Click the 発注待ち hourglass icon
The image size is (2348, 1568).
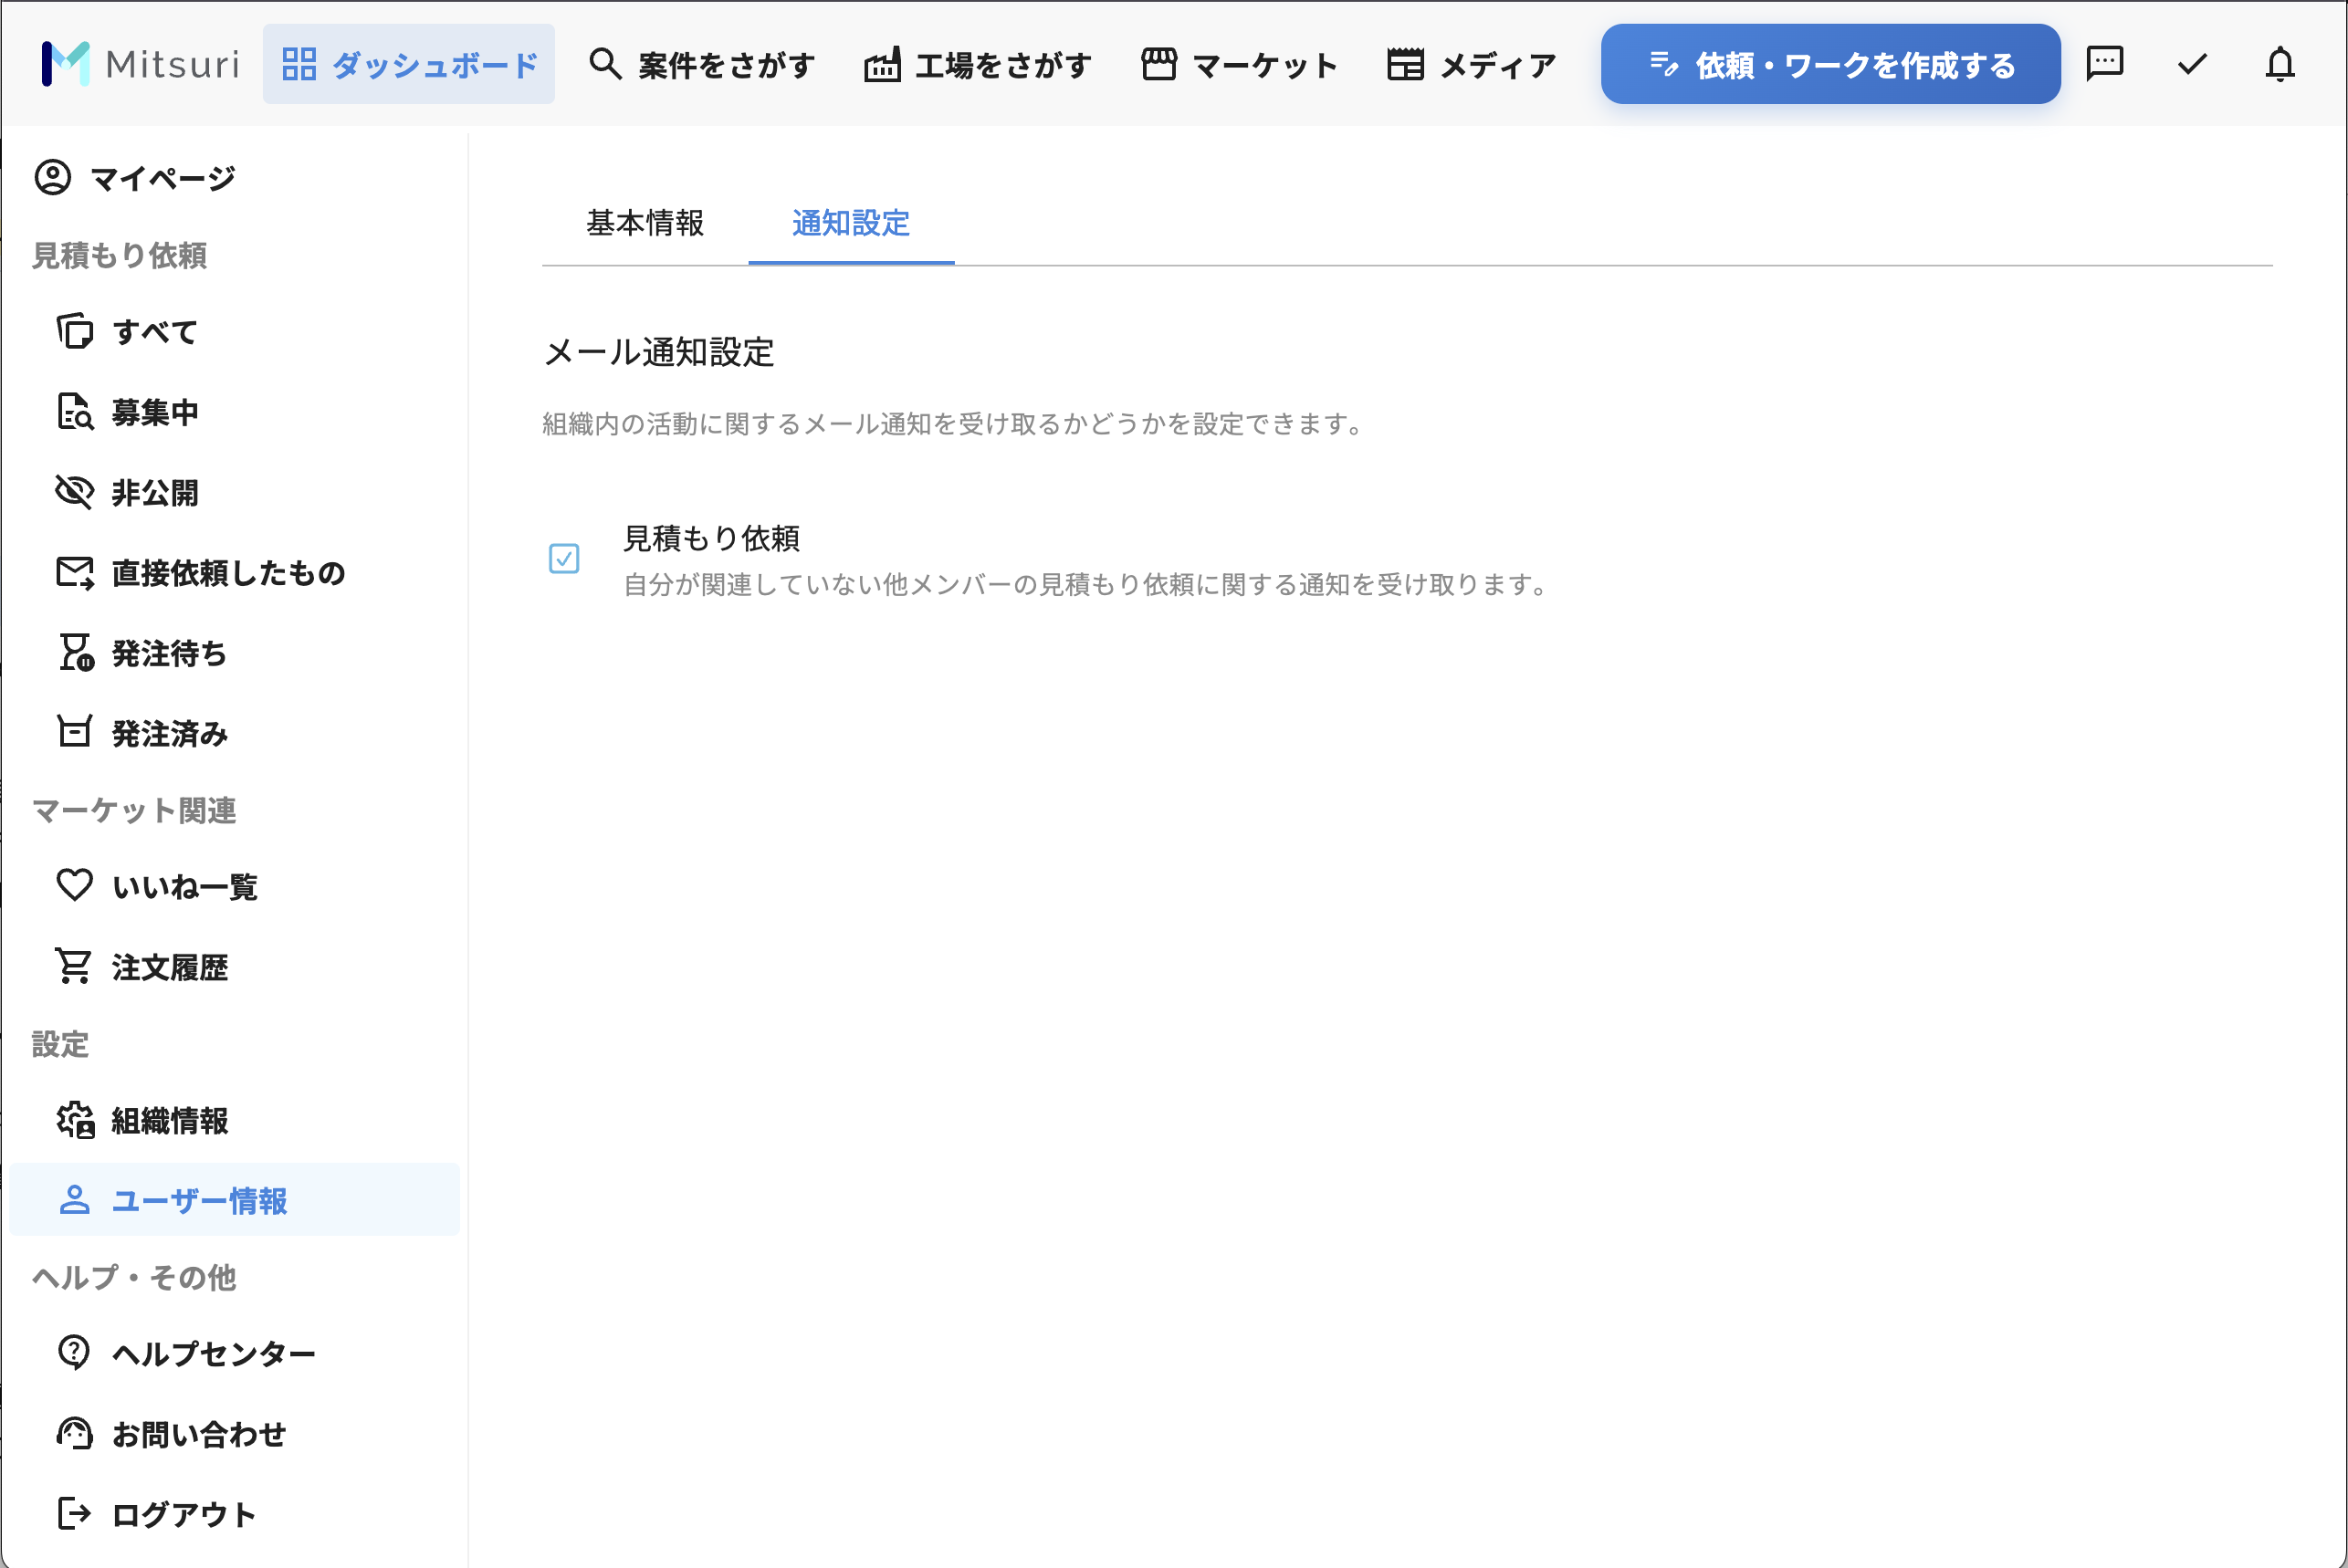pyautogui.click(x=75, y=653)
